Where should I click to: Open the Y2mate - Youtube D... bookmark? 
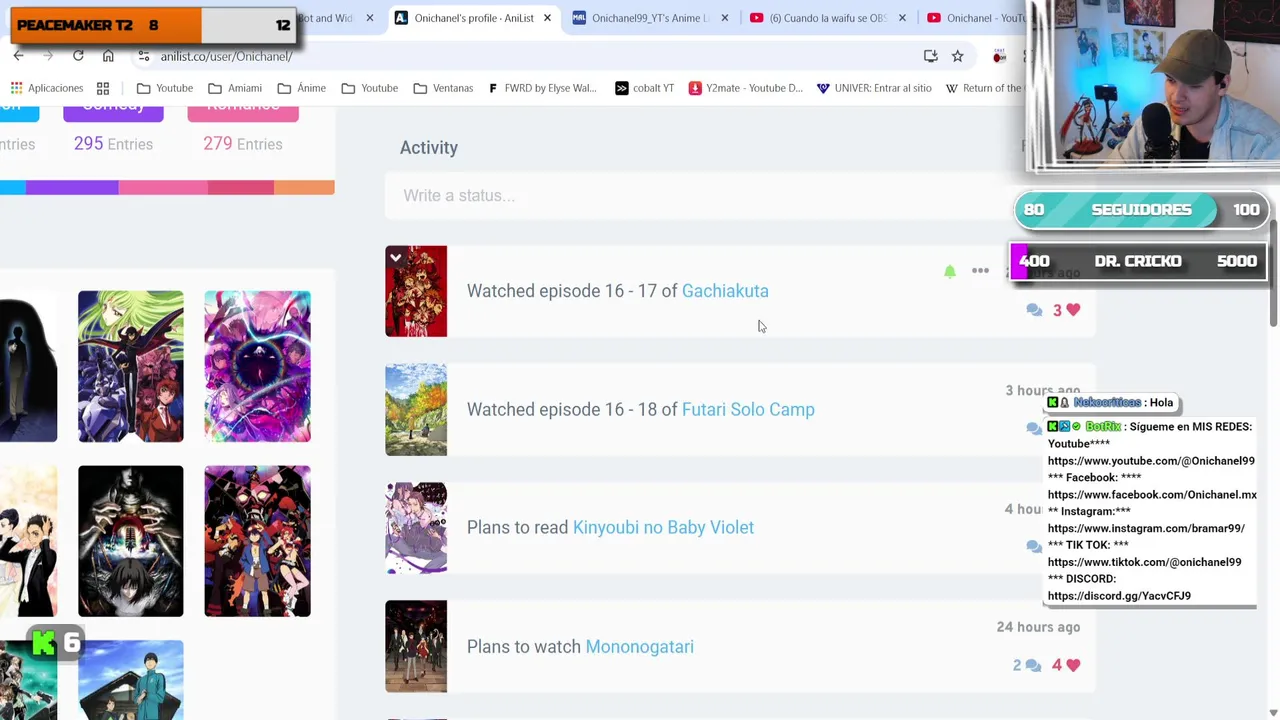point(745,88)
